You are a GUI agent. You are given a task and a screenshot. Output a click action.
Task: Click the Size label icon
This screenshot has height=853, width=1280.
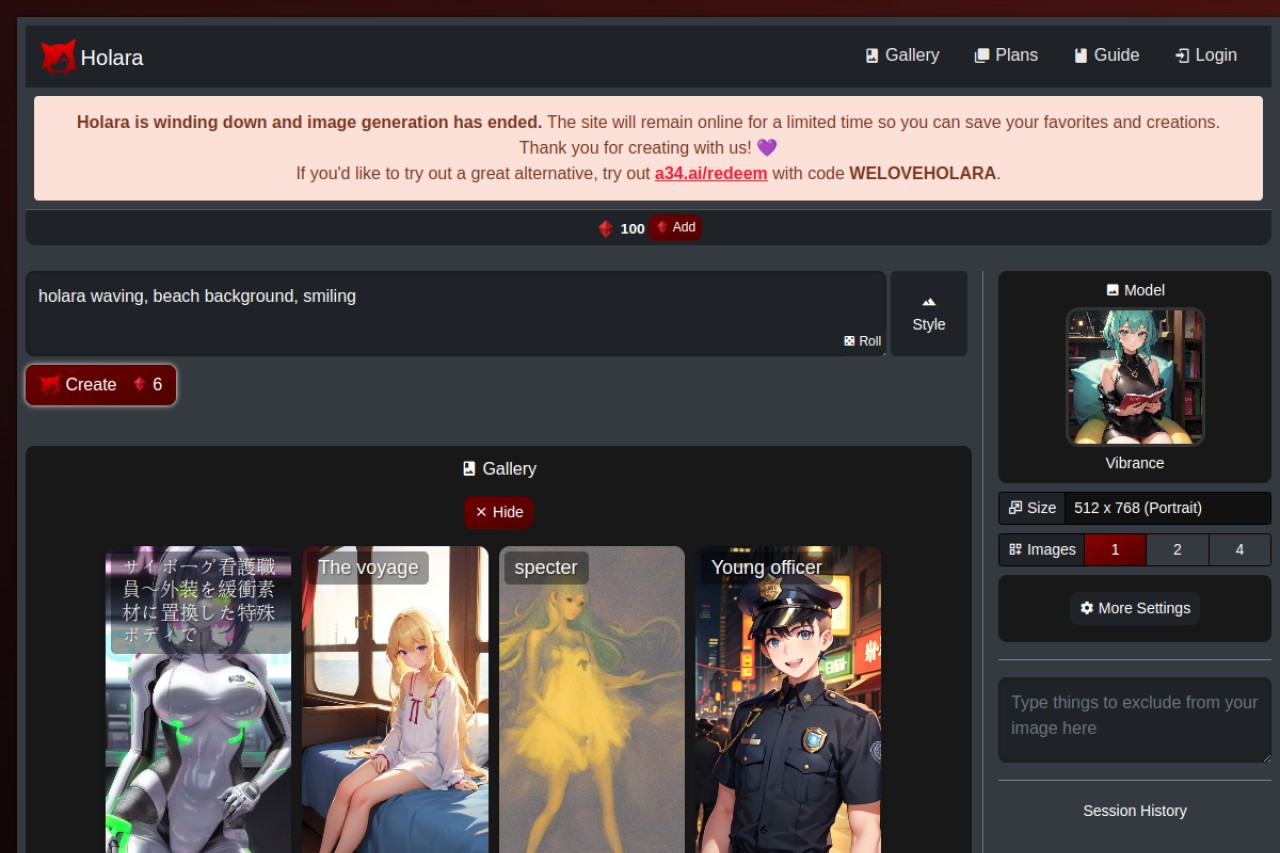pos(1015,508)
